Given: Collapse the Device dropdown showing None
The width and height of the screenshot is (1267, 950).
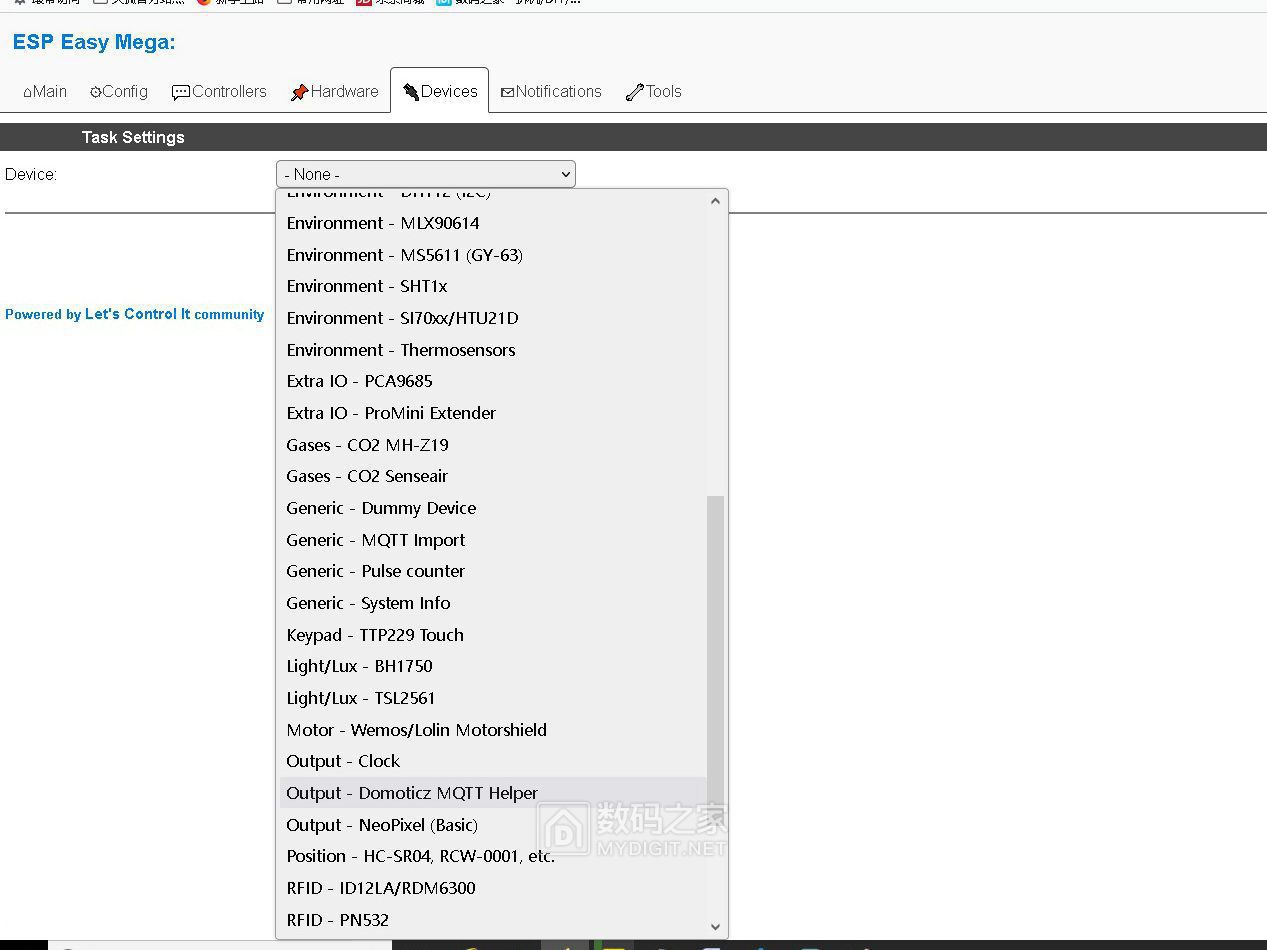Looking at the screenshot, I should (x=425, y=174).
